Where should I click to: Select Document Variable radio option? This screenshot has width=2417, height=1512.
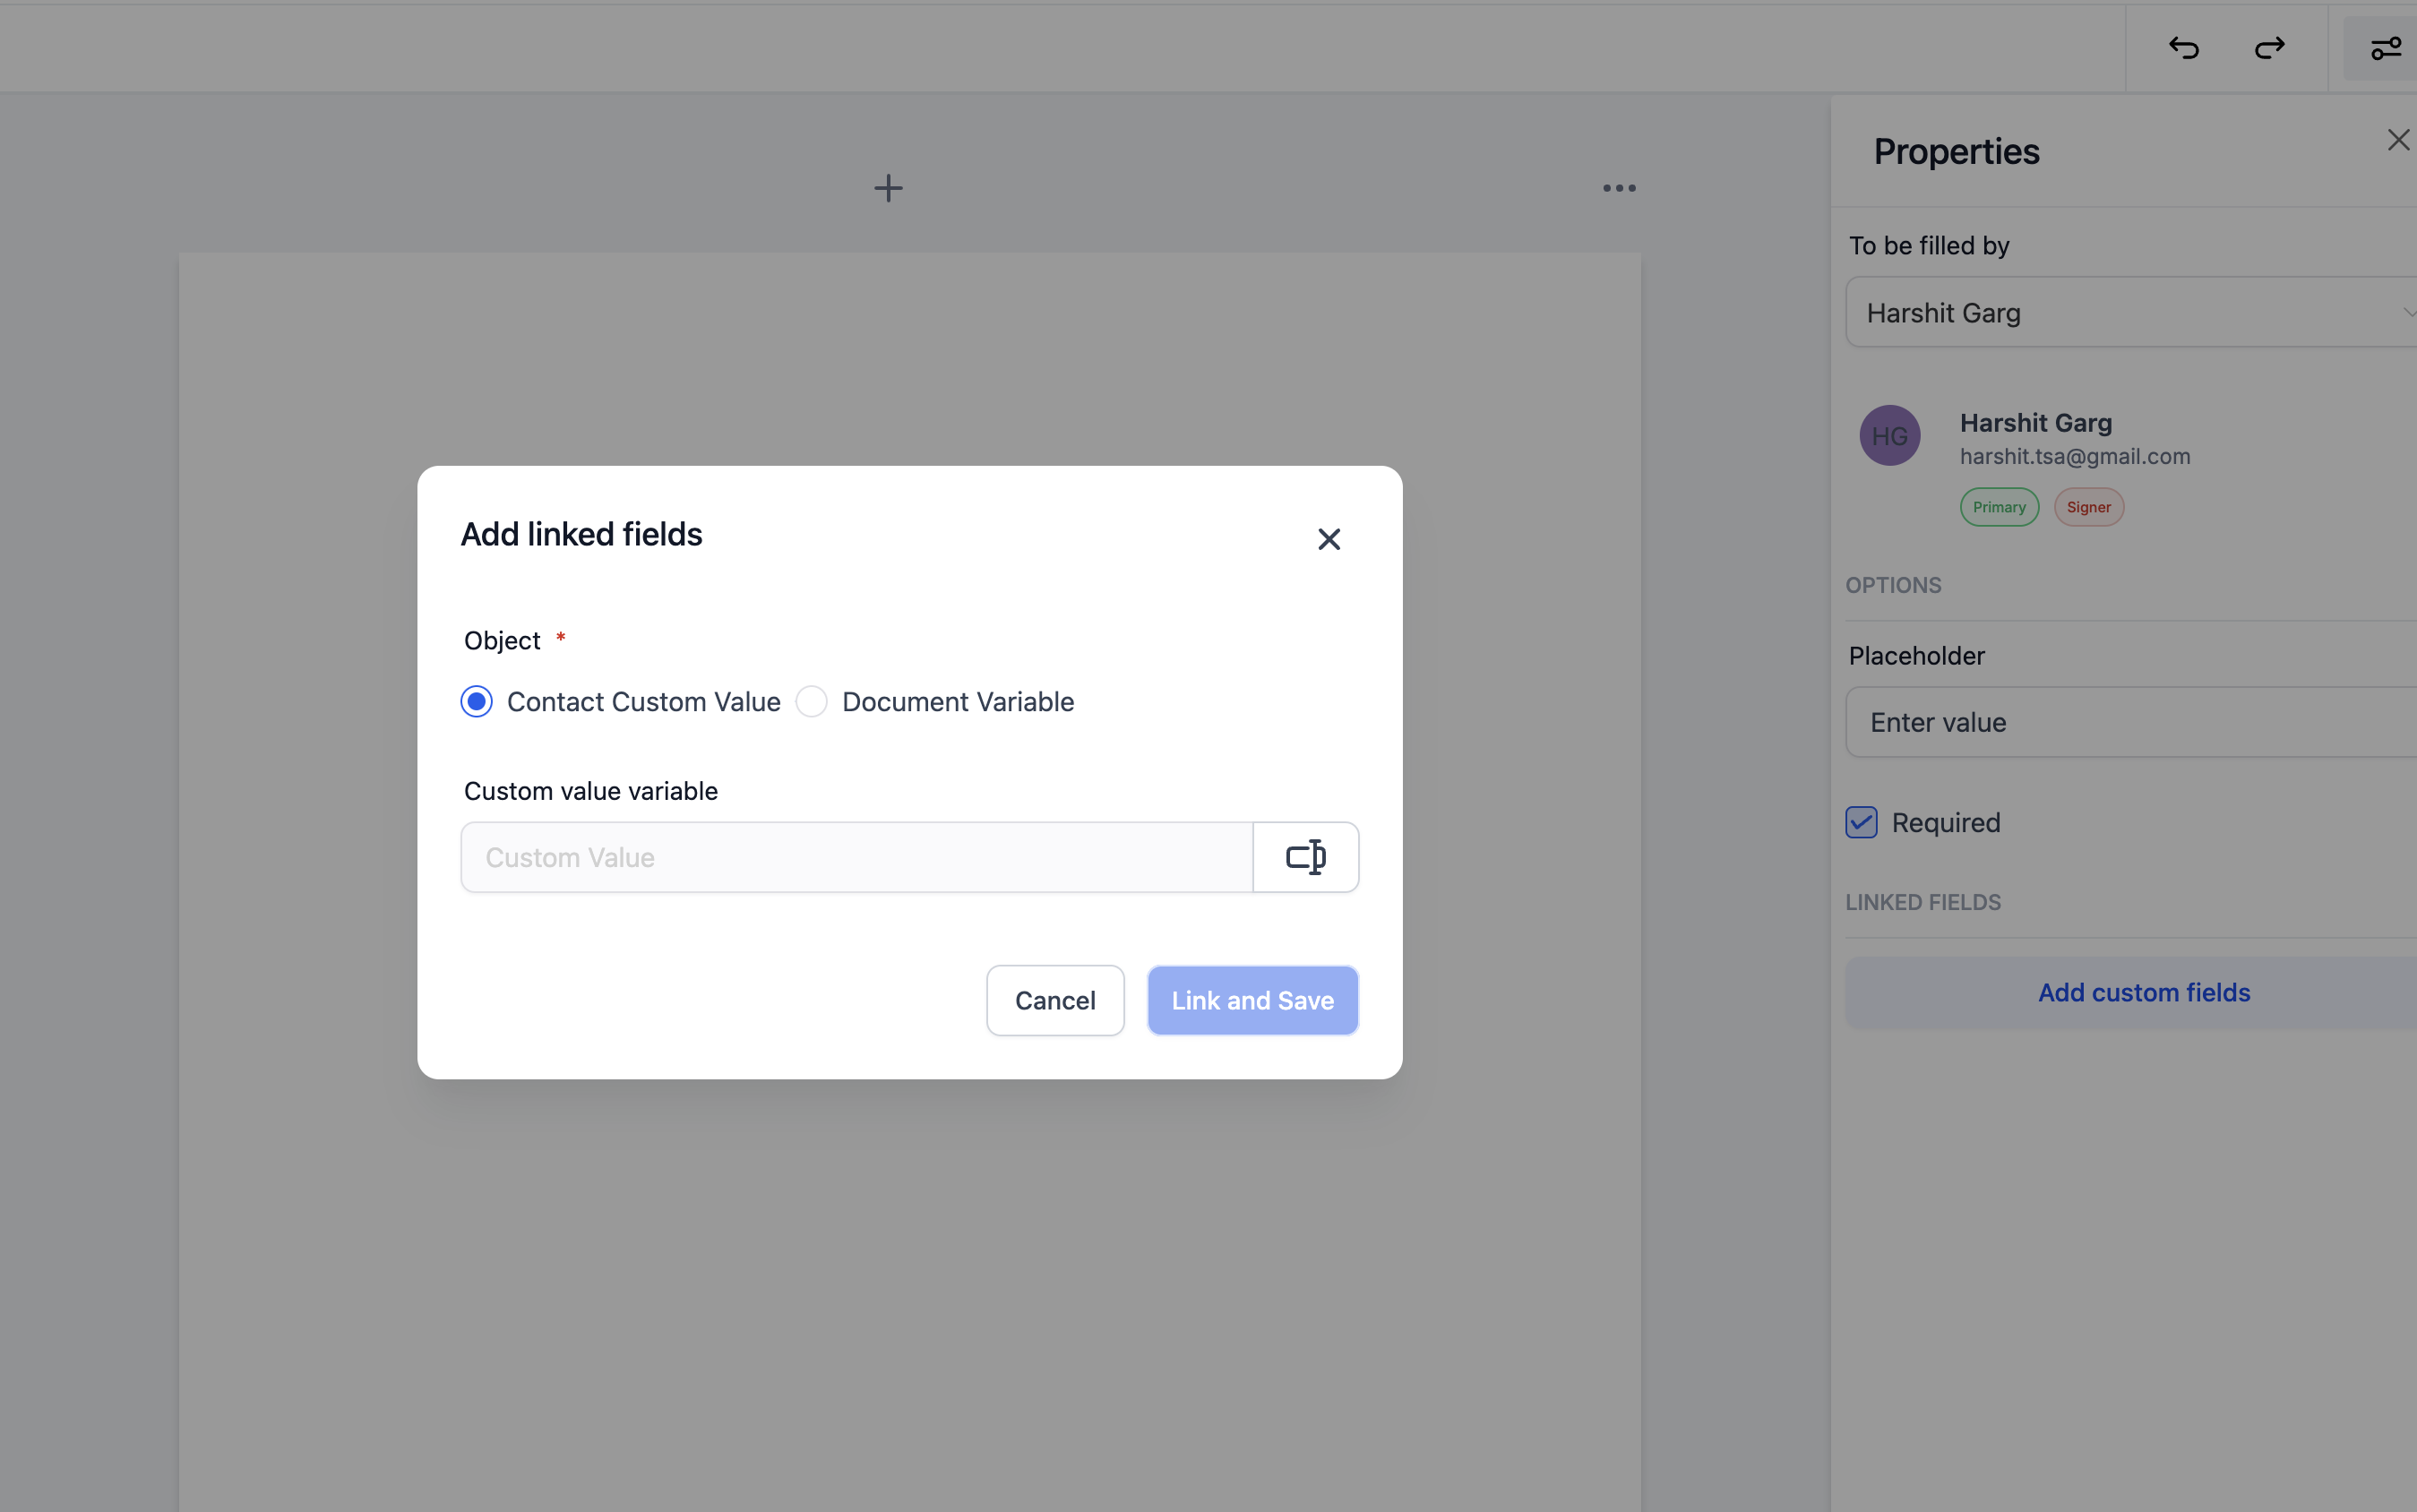click(811, 702)
